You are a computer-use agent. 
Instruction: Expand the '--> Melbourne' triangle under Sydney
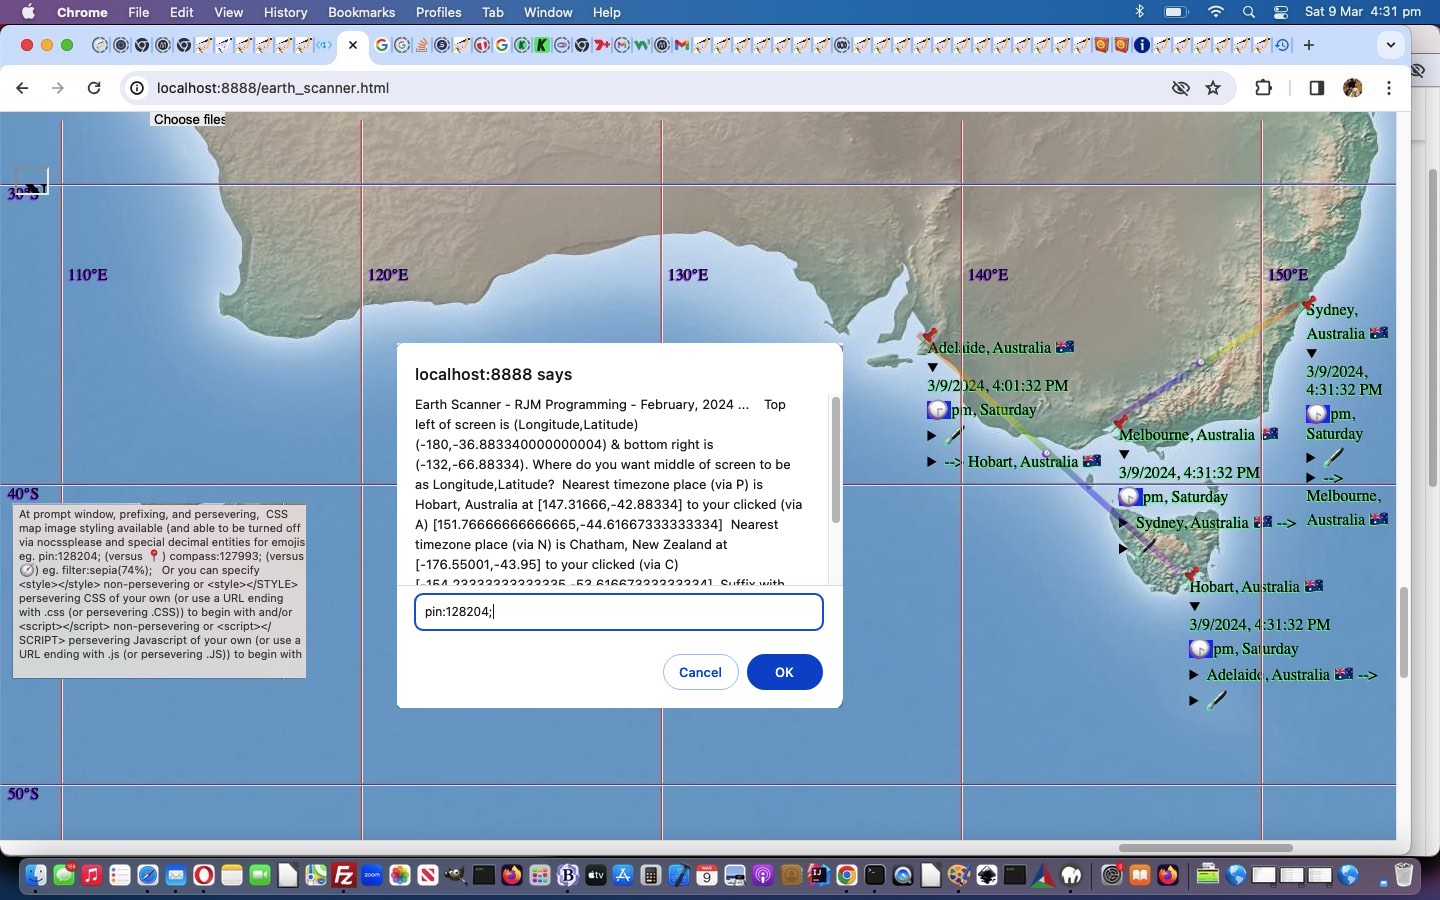click(1311, 478)
